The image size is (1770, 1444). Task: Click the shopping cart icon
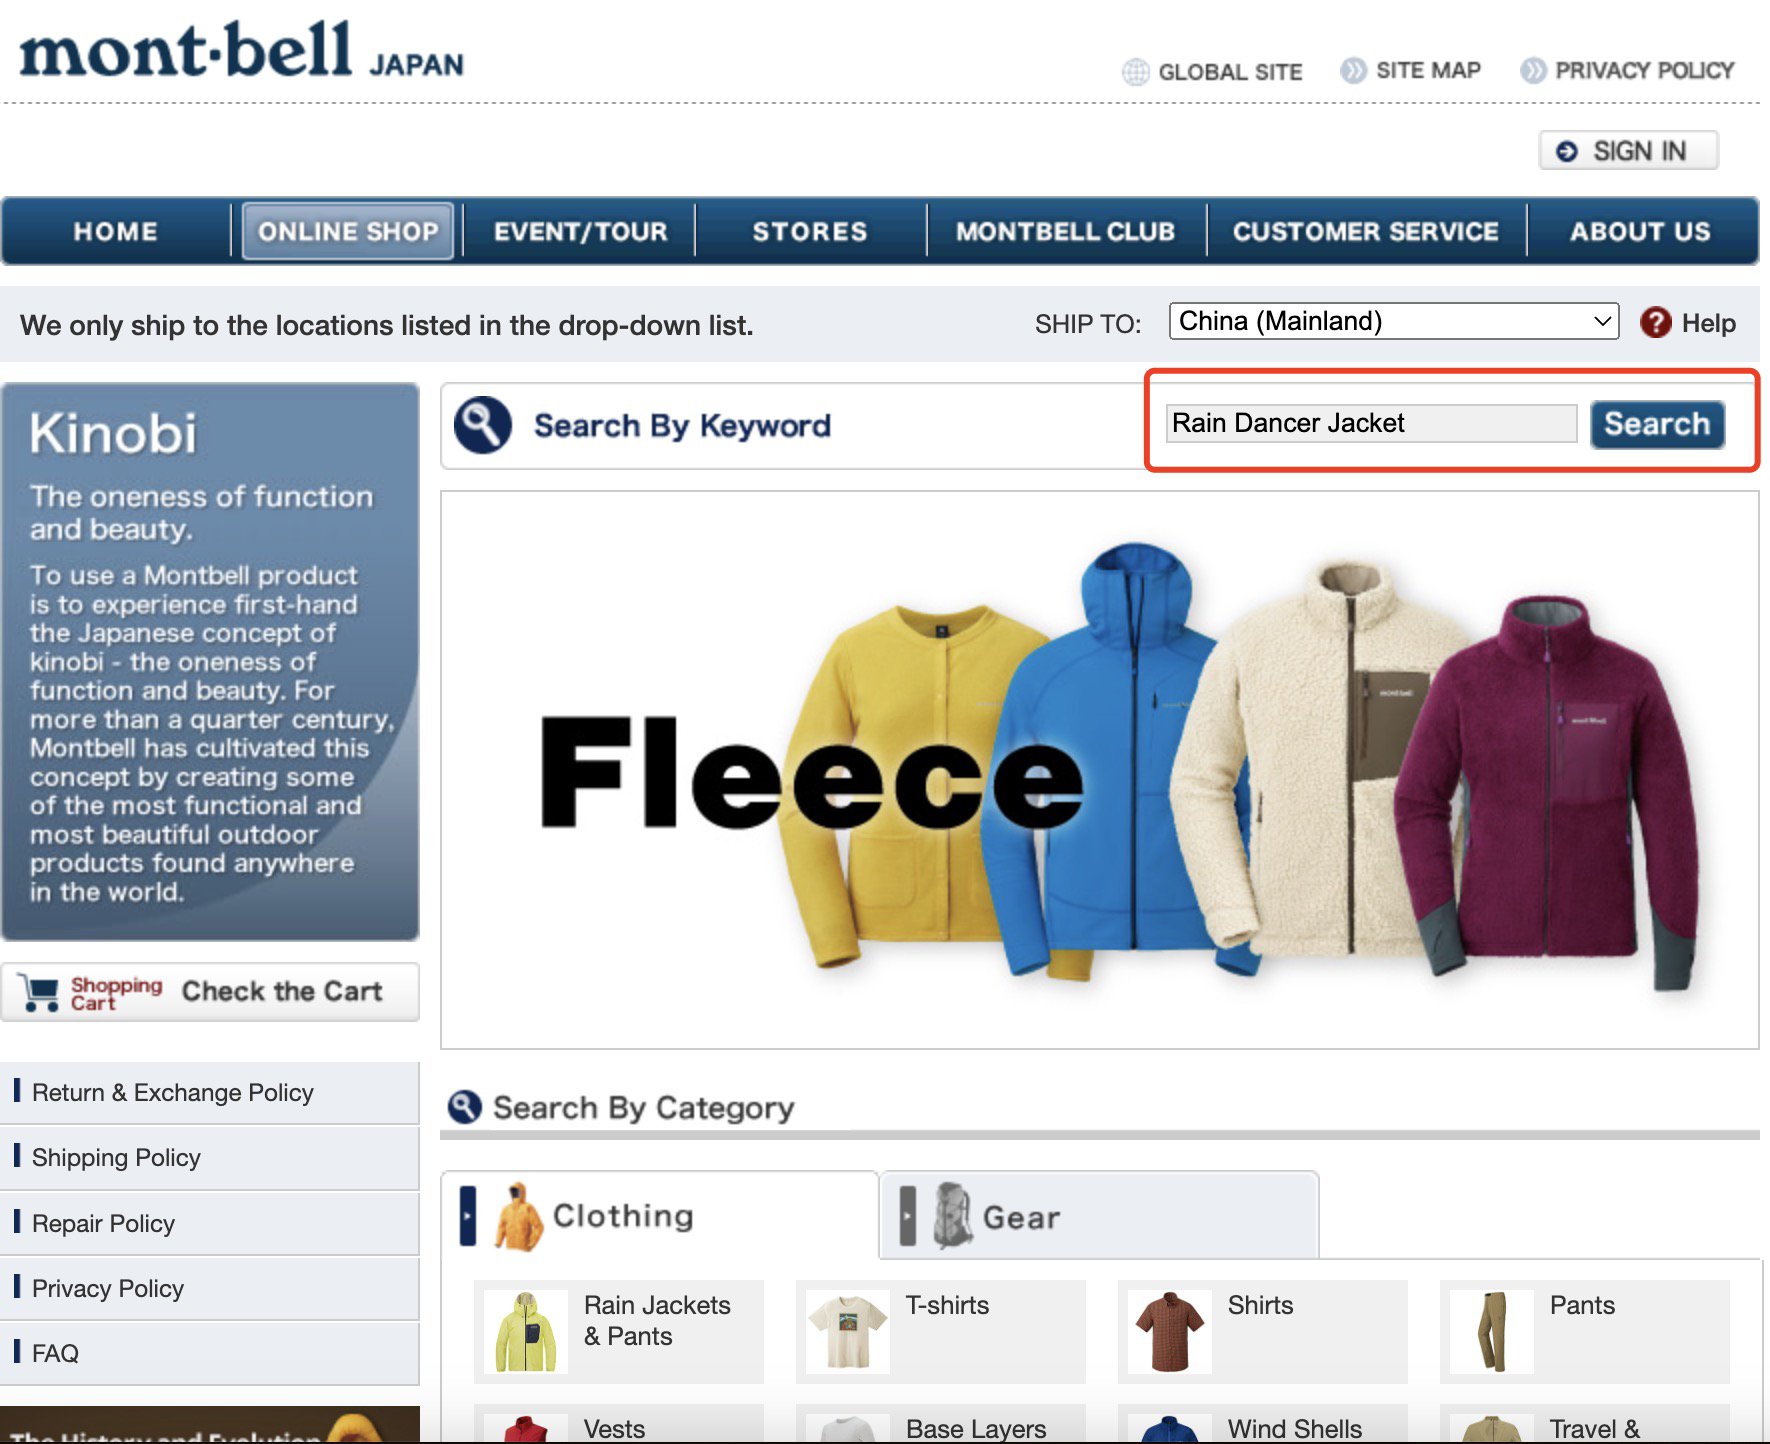click(40, 992)
